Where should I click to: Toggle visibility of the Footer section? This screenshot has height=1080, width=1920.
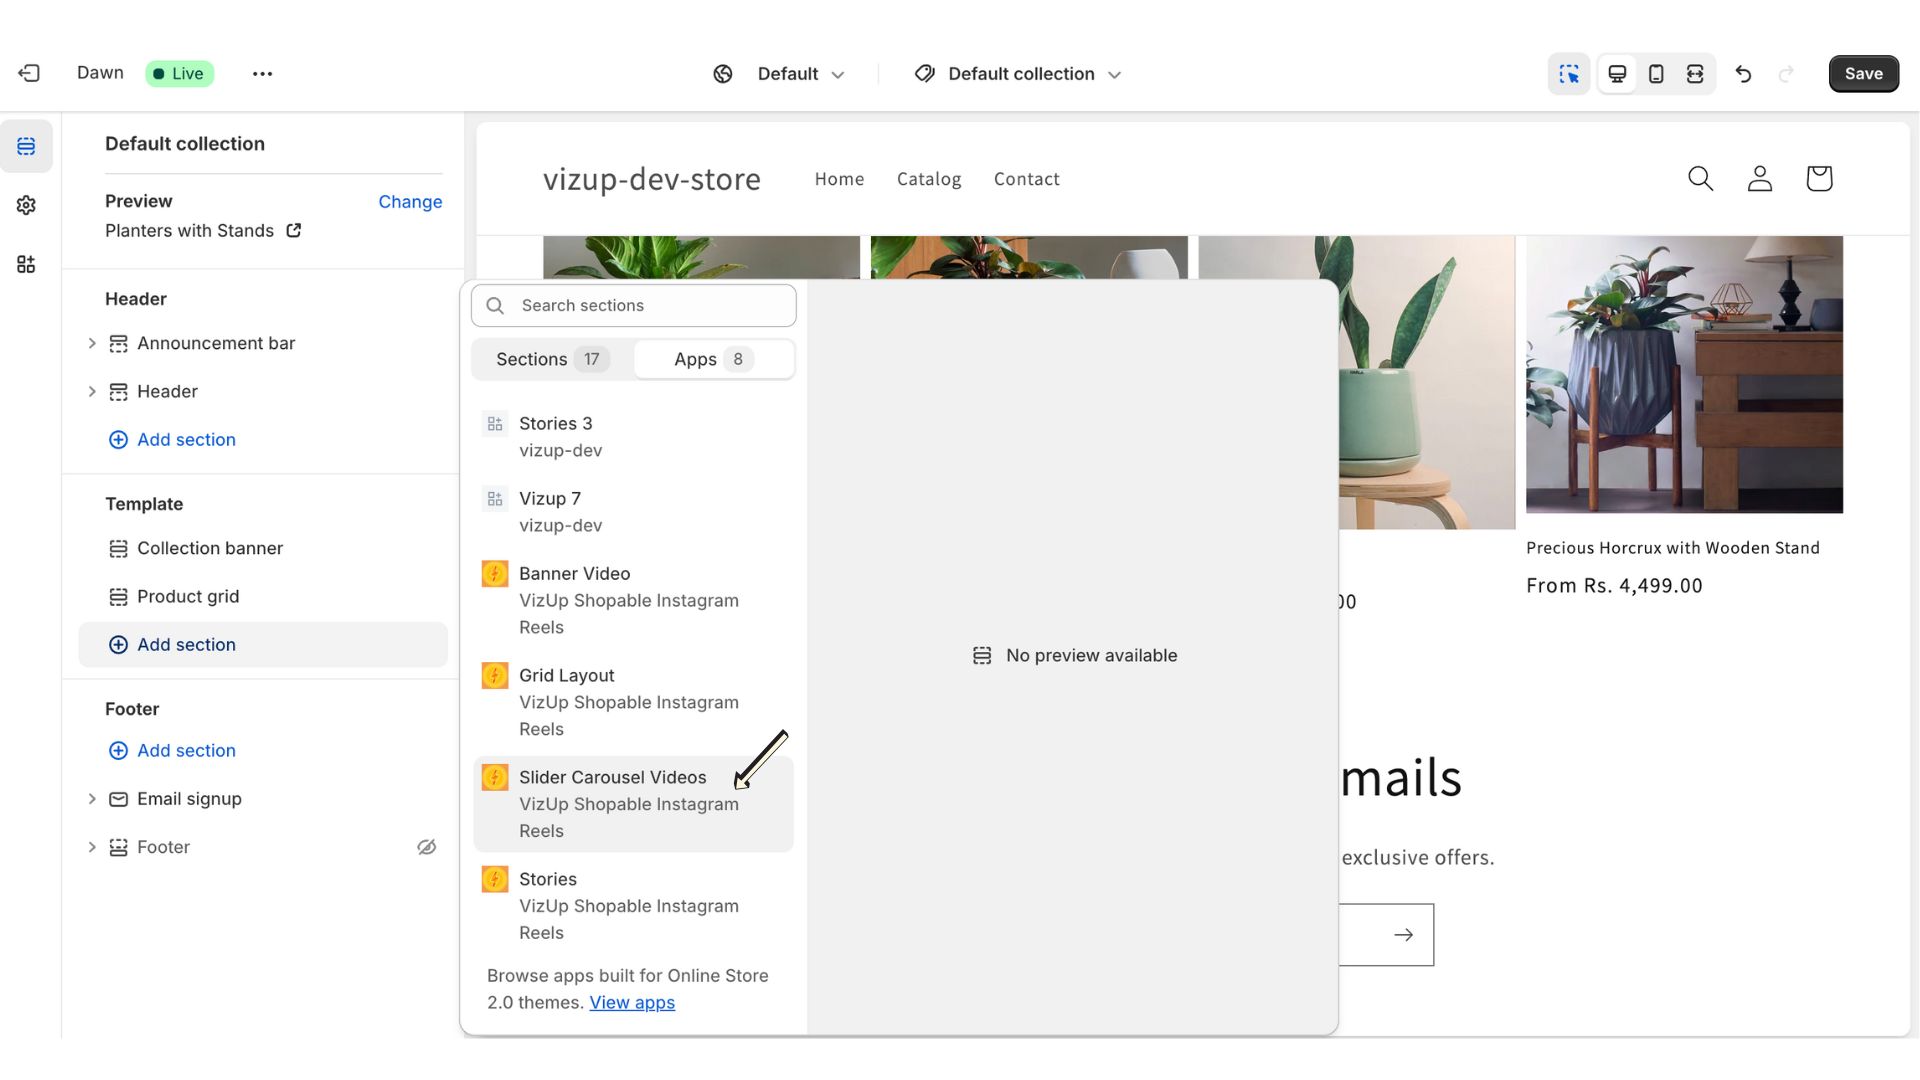point(426,847)
